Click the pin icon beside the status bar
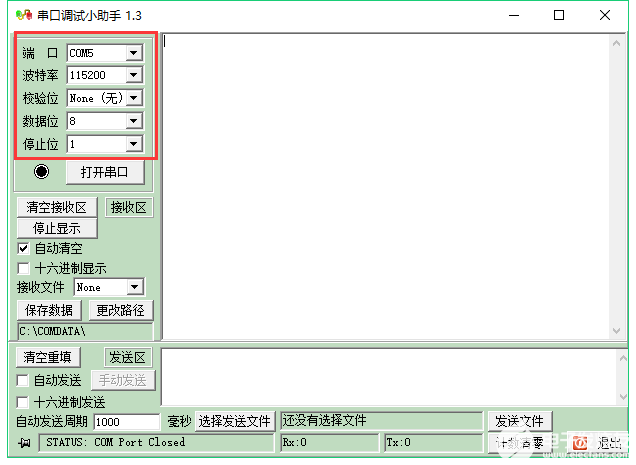636x465 pixels. 24,443
